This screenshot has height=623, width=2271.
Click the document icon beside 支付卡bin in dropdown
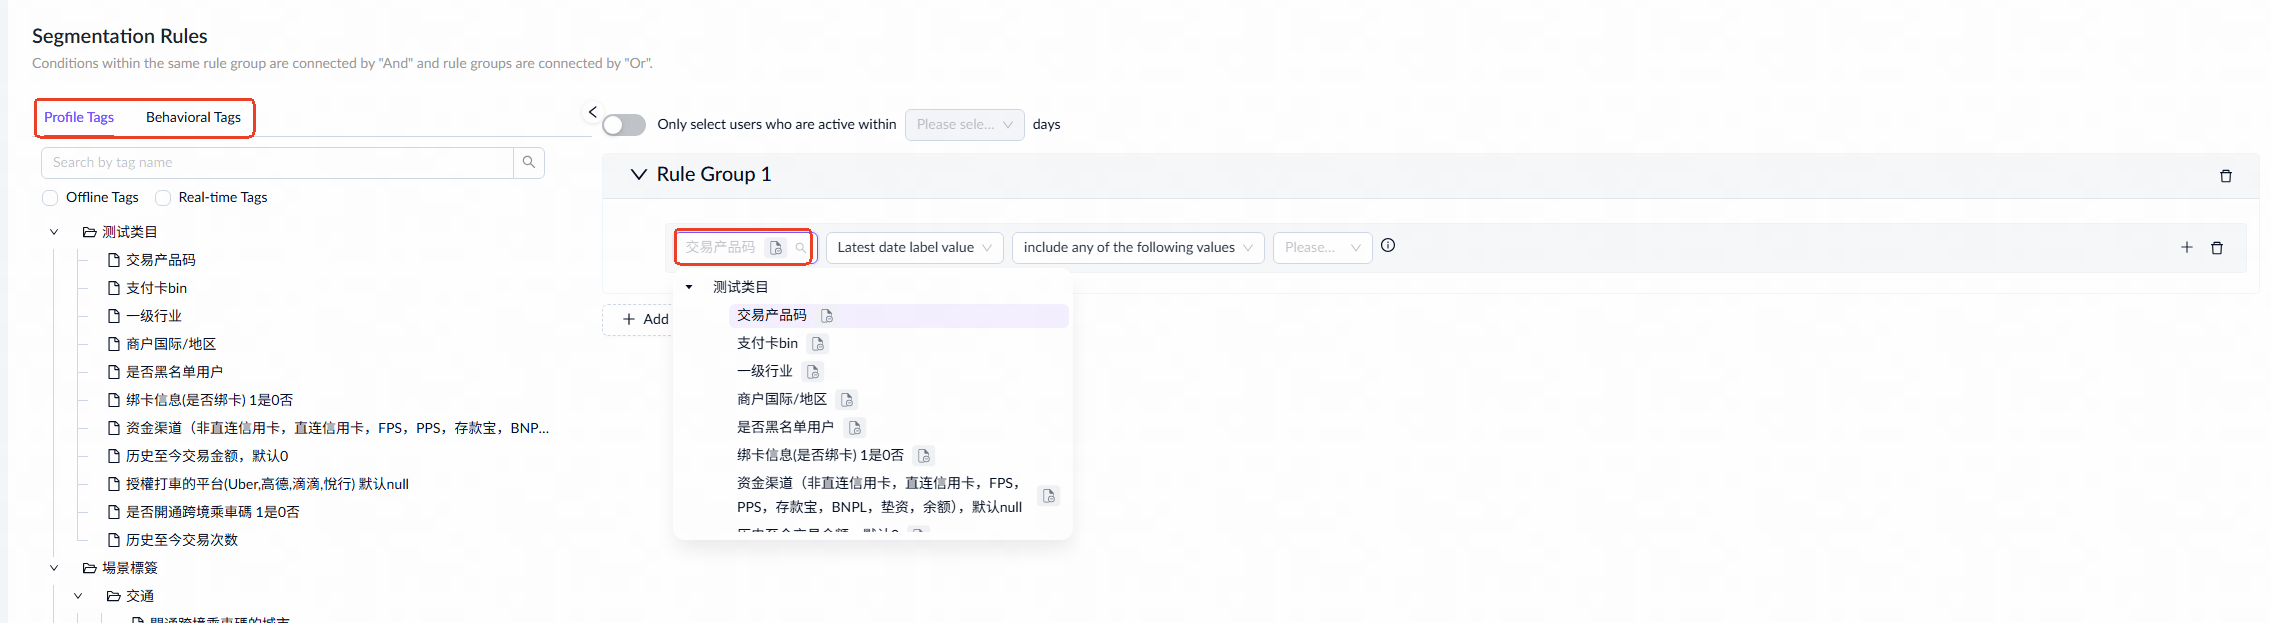pos(818,344)
